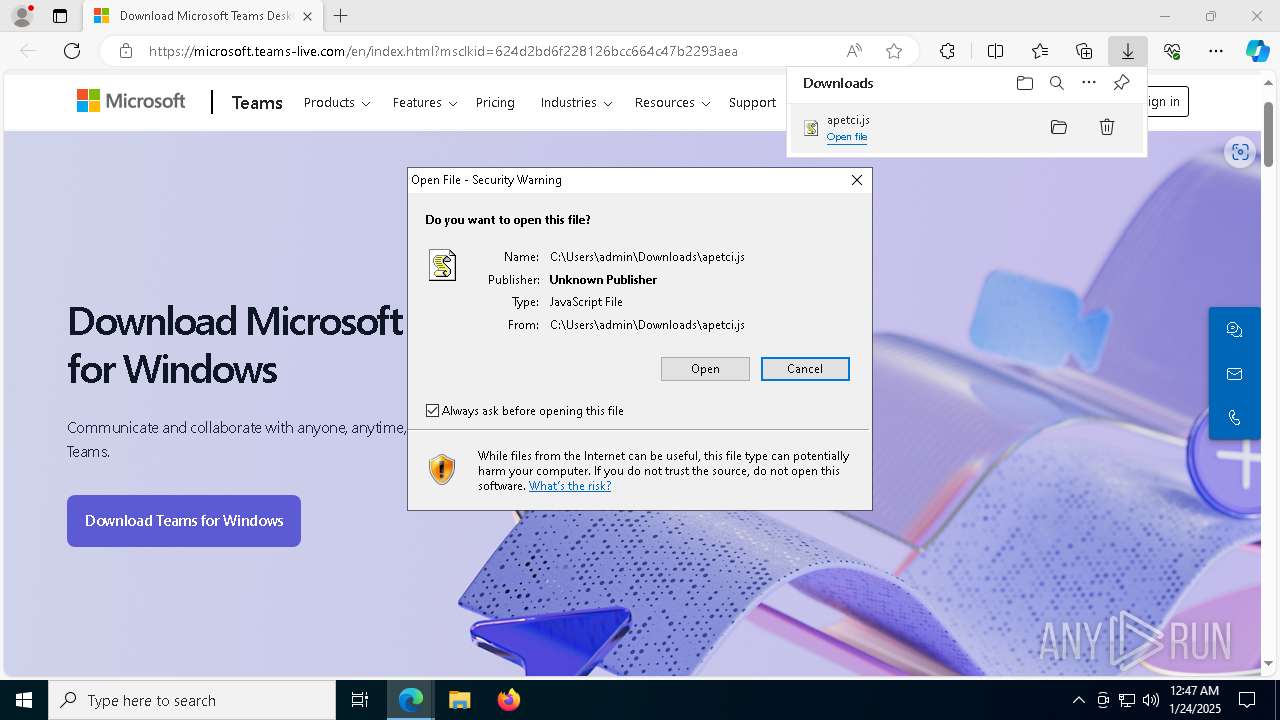Toggle split screen icon
This screenshot has width=1280, height=720.
click(x=995, y=51)
